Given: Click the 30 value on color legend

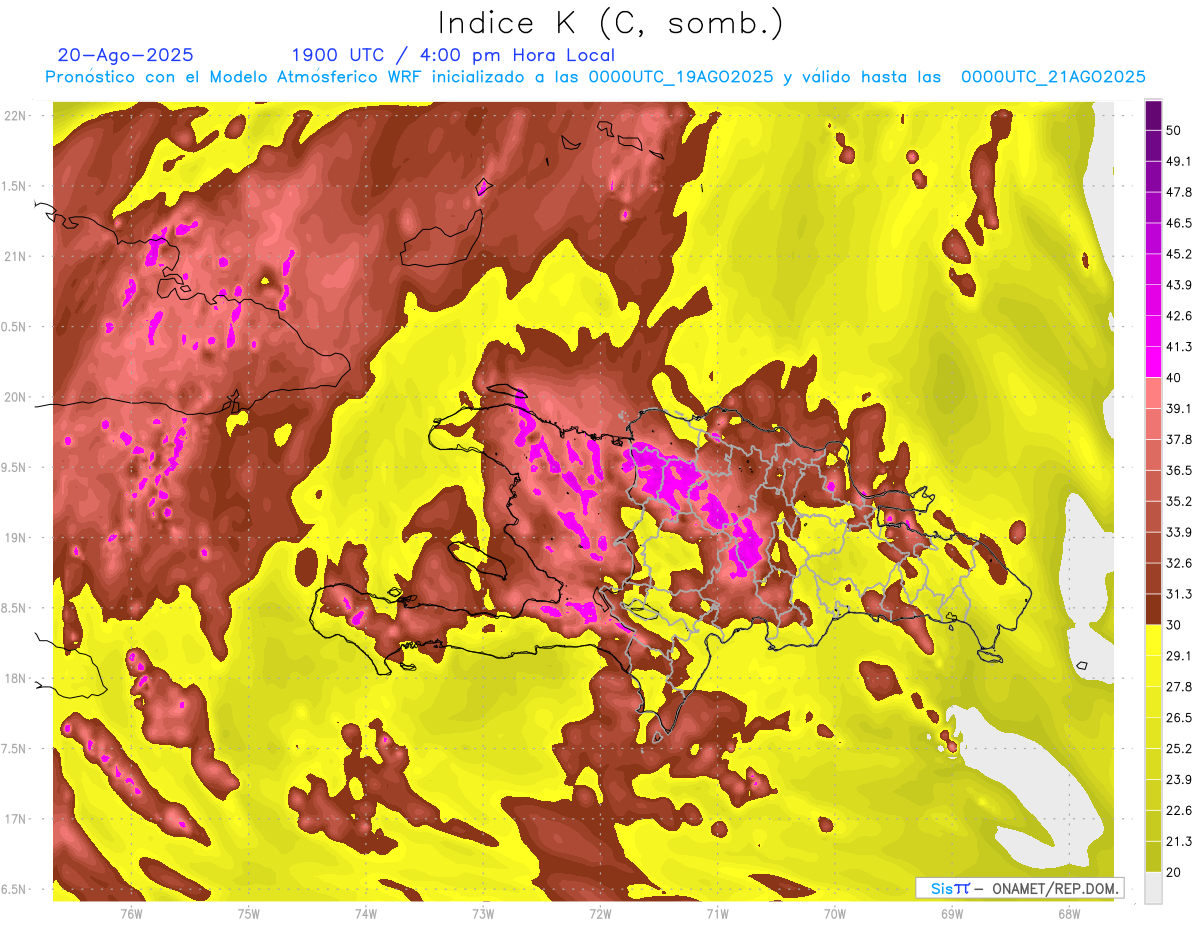Looking at the screenshot, I should click(1175, 625).
